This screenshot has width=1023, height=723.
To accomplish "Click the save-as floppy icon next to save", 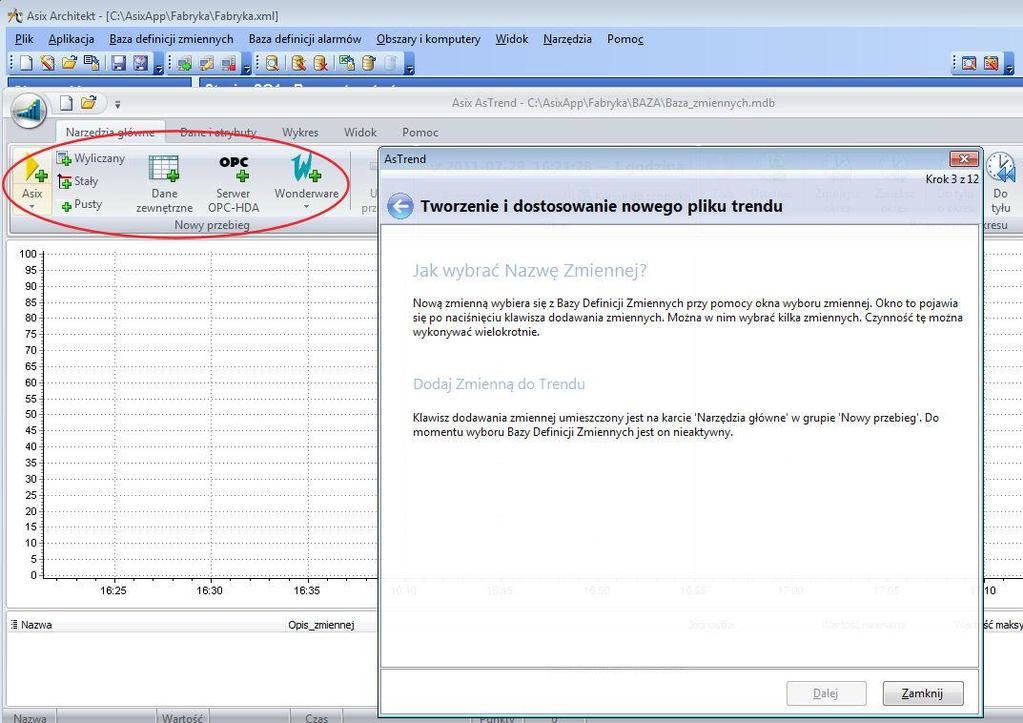I will (140, 63).
